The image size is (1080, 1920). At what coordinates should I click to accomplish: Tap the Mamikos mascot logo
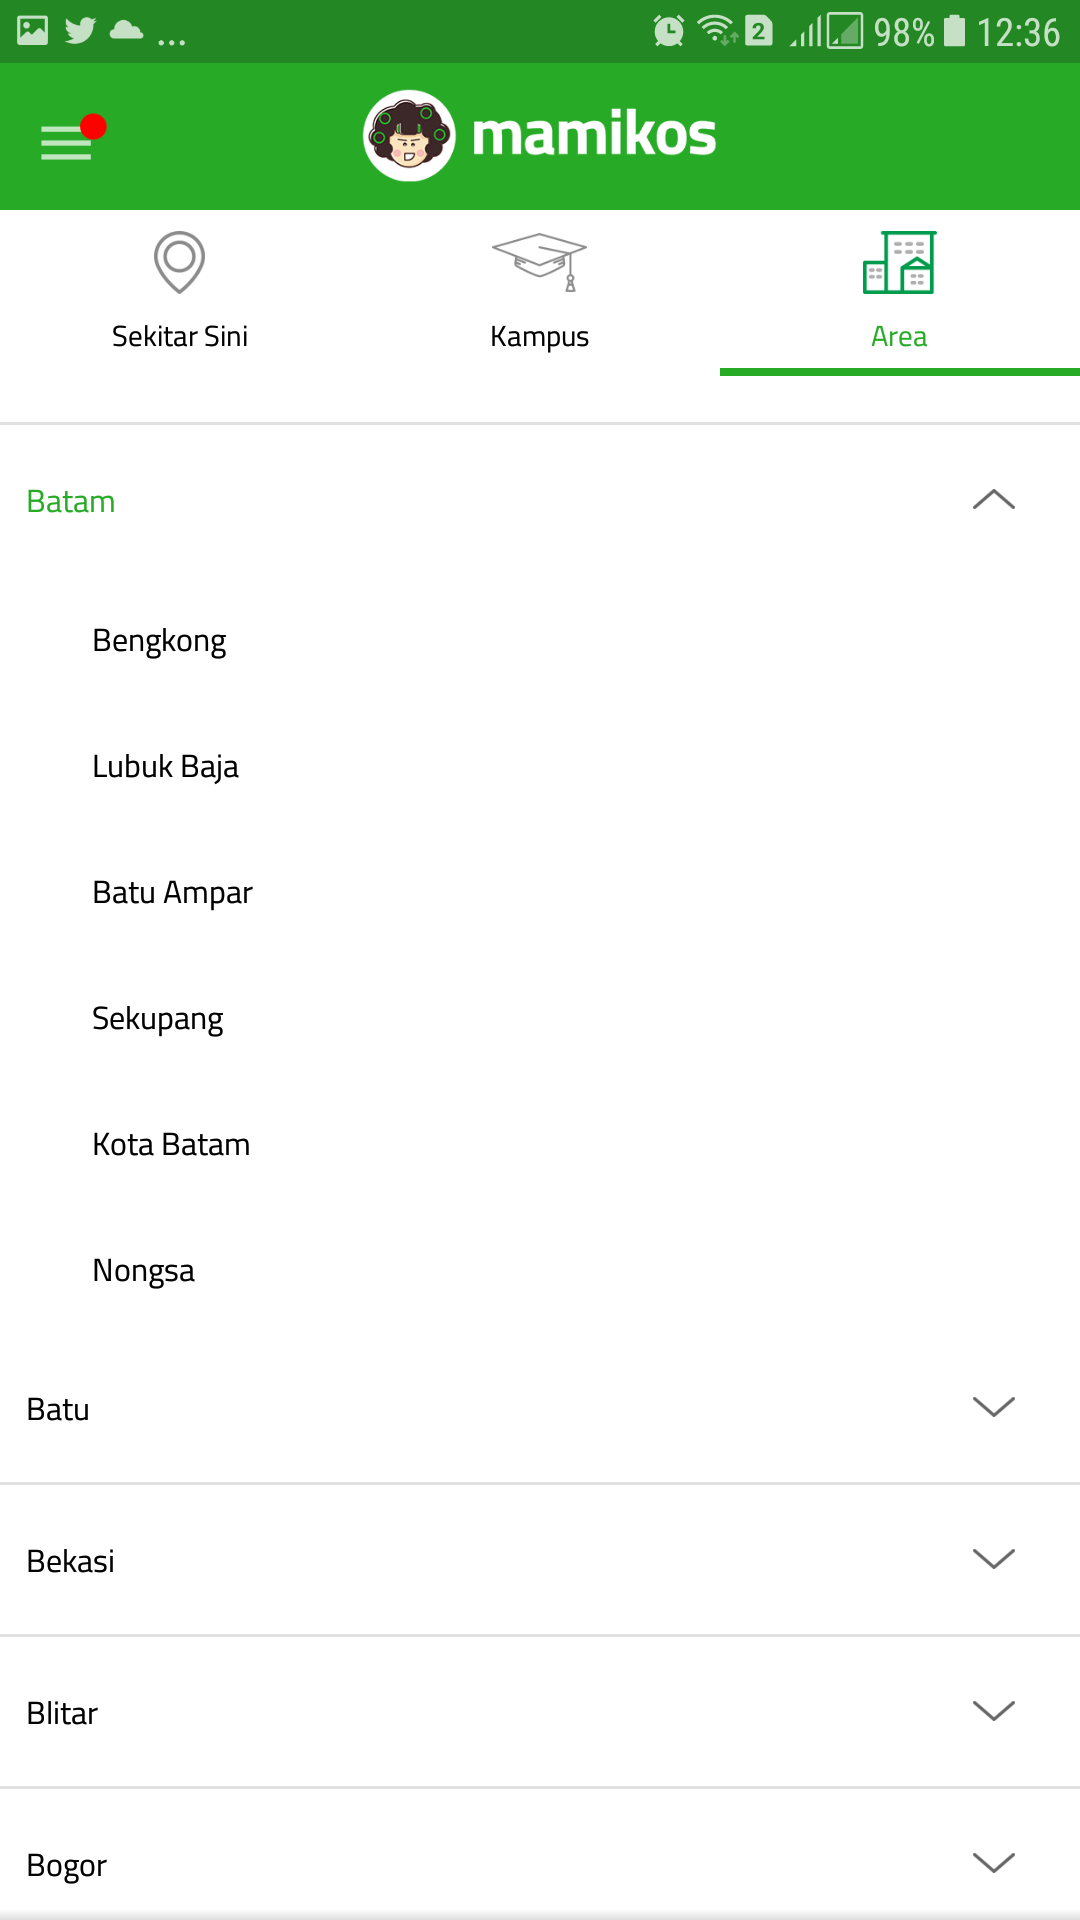(x=409, y=136)
